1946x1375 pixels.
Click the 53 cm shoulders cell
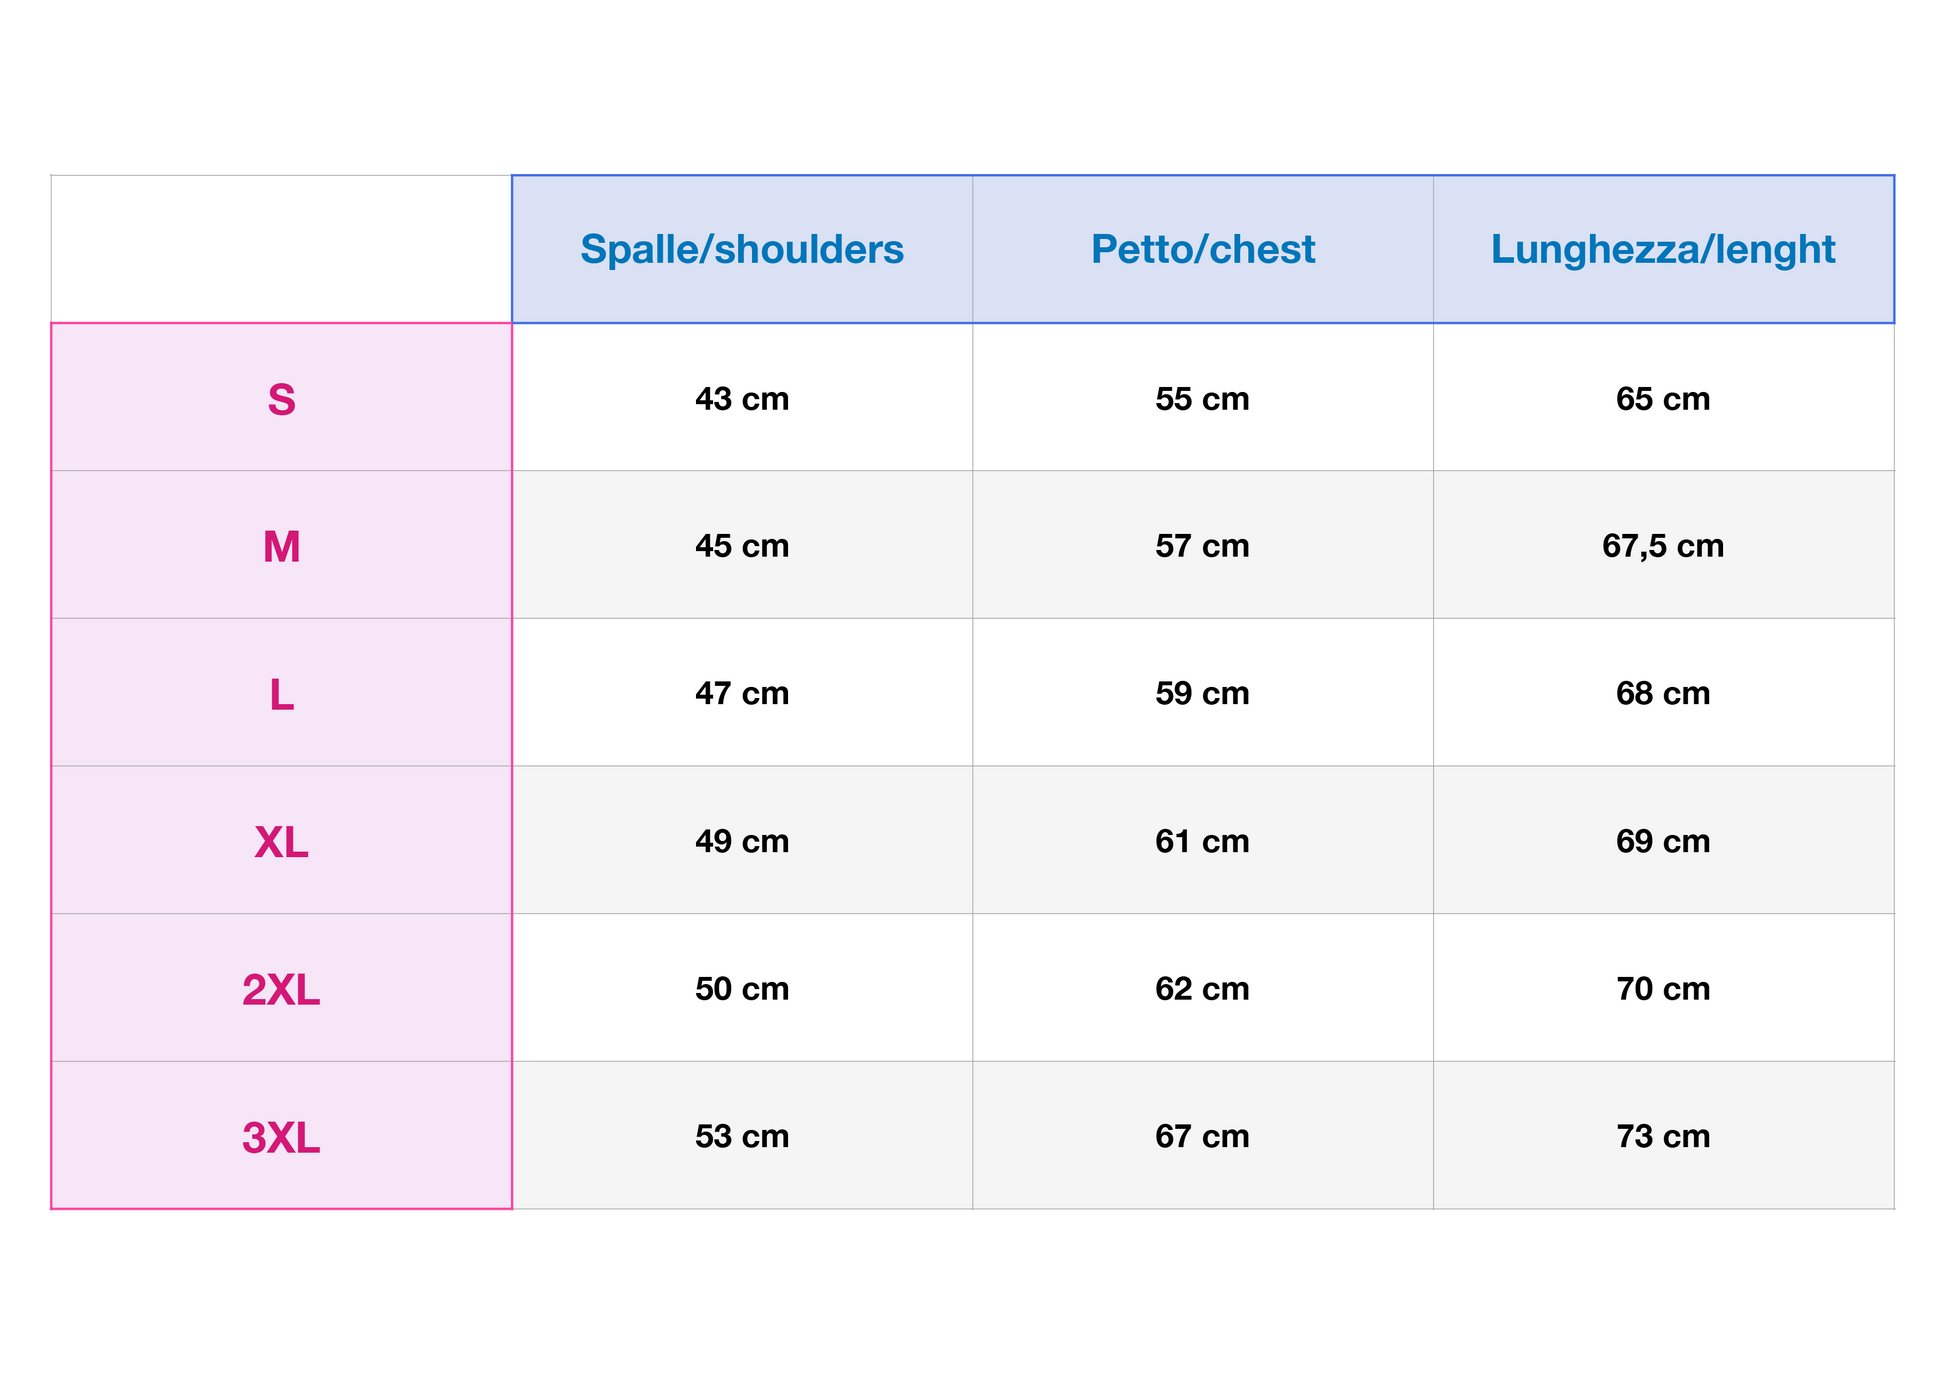[741, 1137]
